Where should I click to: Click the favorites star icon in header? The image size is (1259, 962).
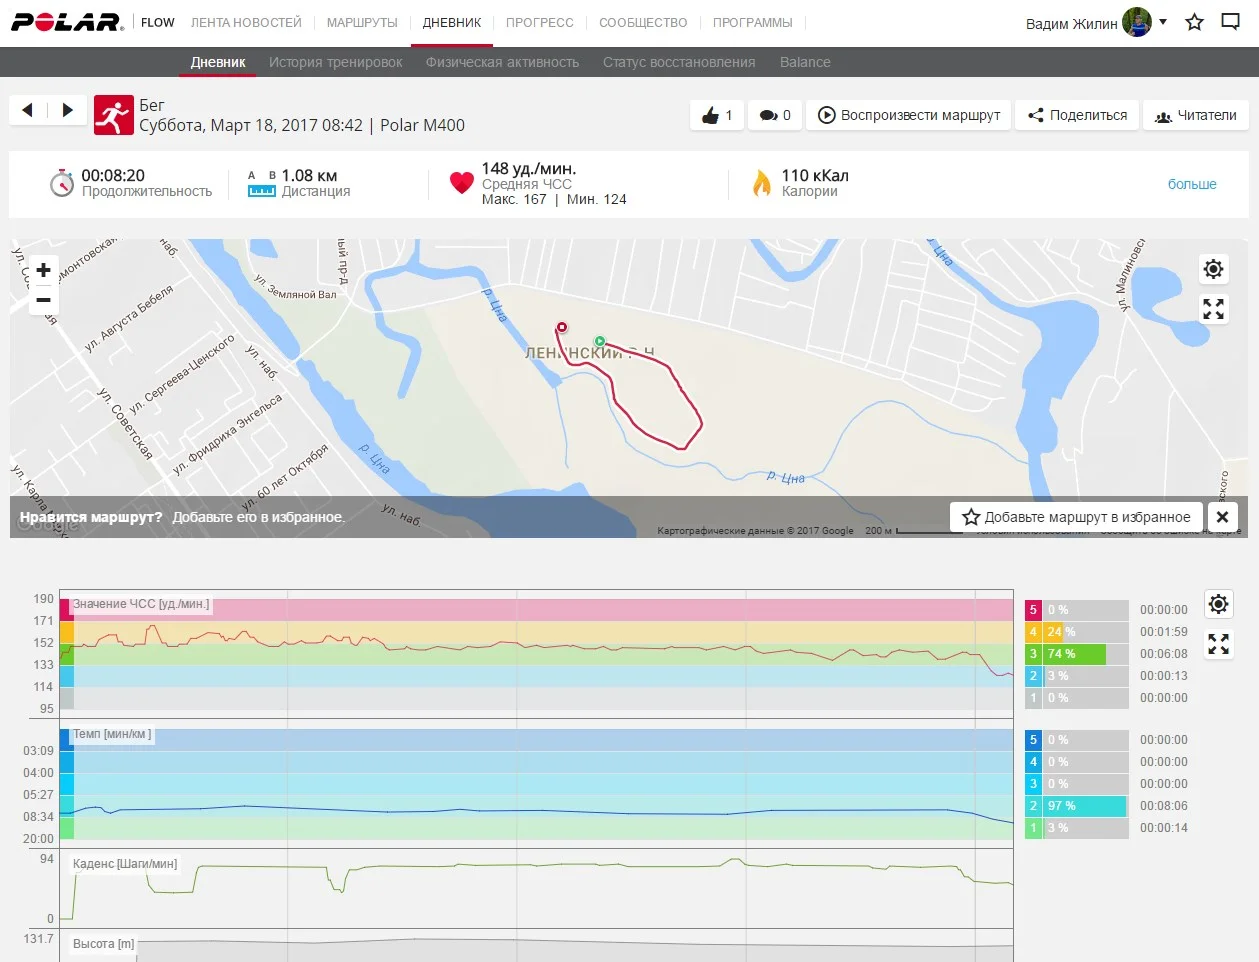[1194, 22]
